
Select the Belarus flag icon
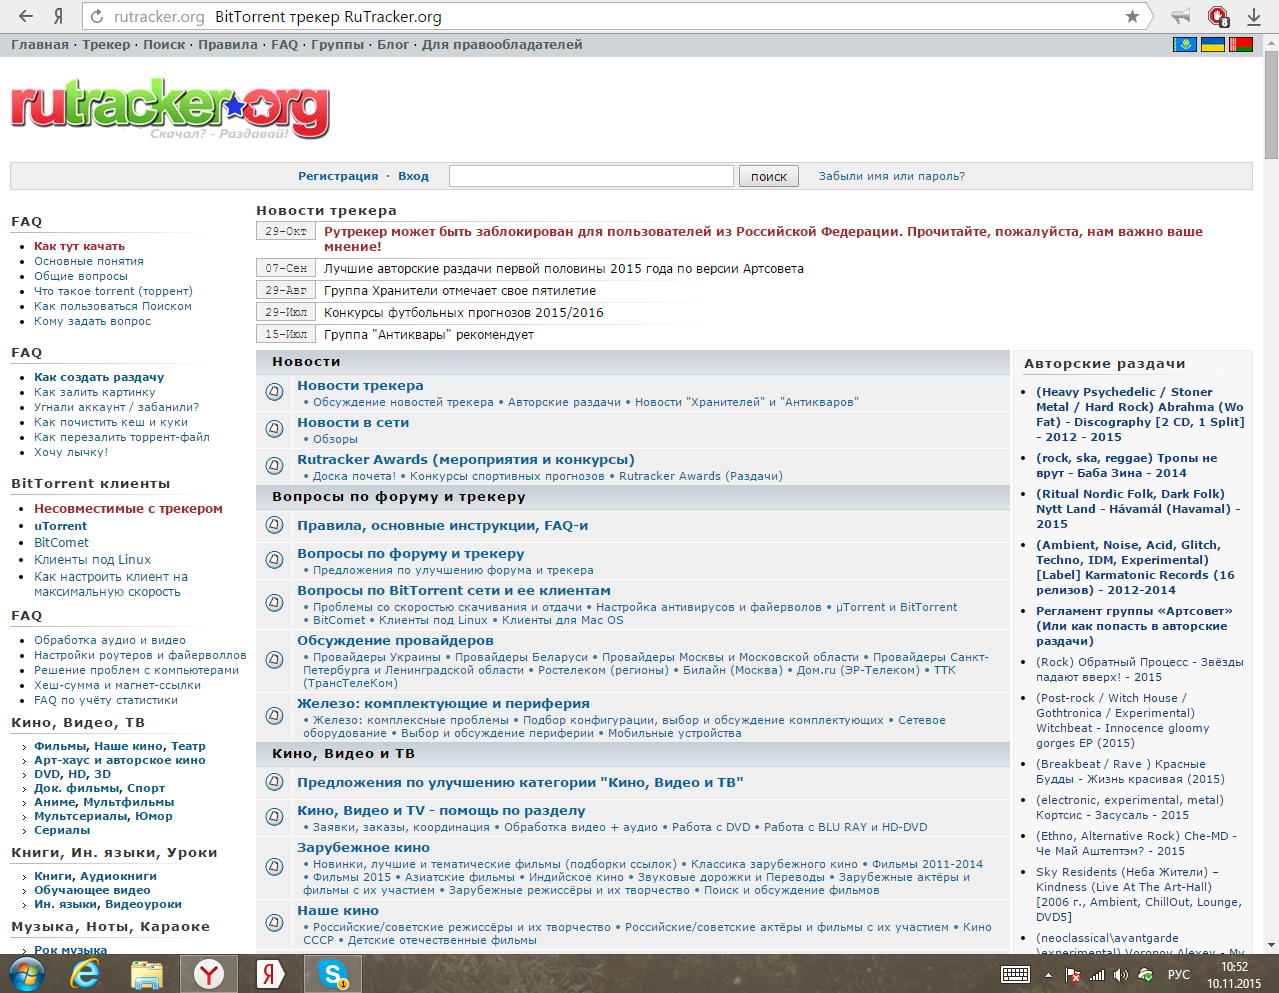[x=1241, y=45]
